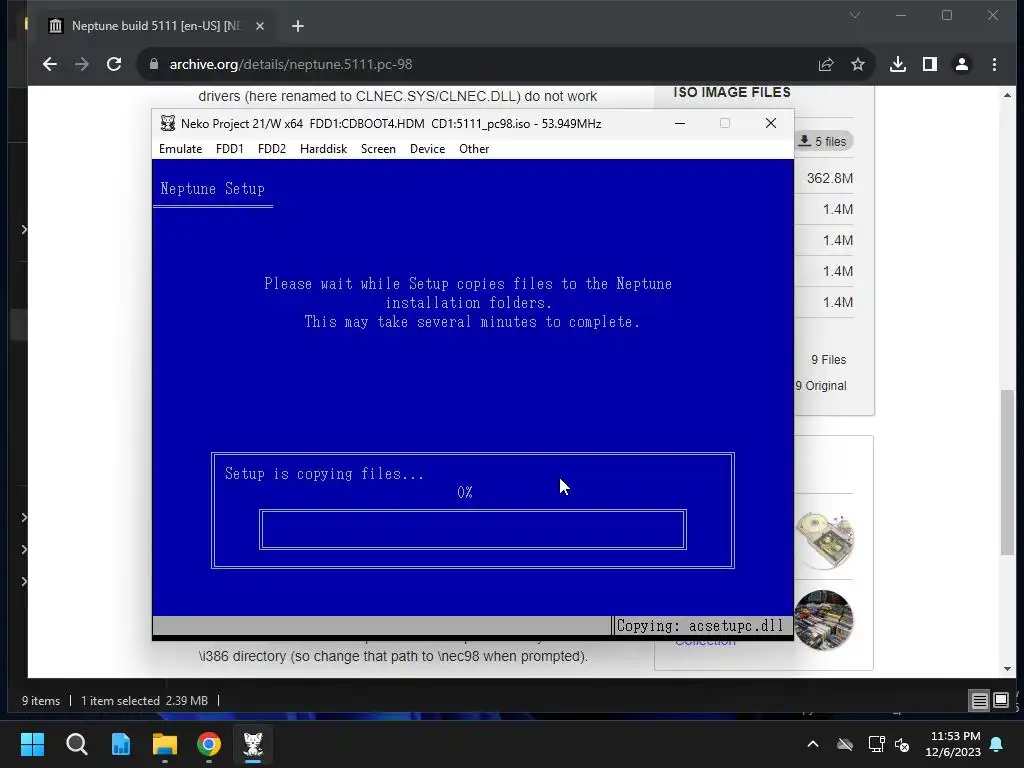Screen dimensions: 1024x768
Task: Click the scroll up arrow of page
Action: [x=1008, y=95]
